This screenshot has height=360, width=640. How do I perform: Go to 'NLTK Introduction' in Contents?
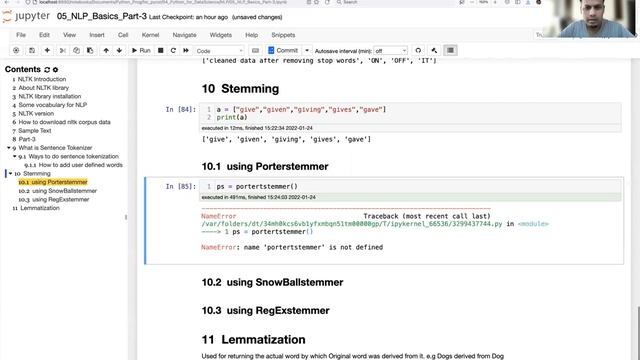click(42, 79)
